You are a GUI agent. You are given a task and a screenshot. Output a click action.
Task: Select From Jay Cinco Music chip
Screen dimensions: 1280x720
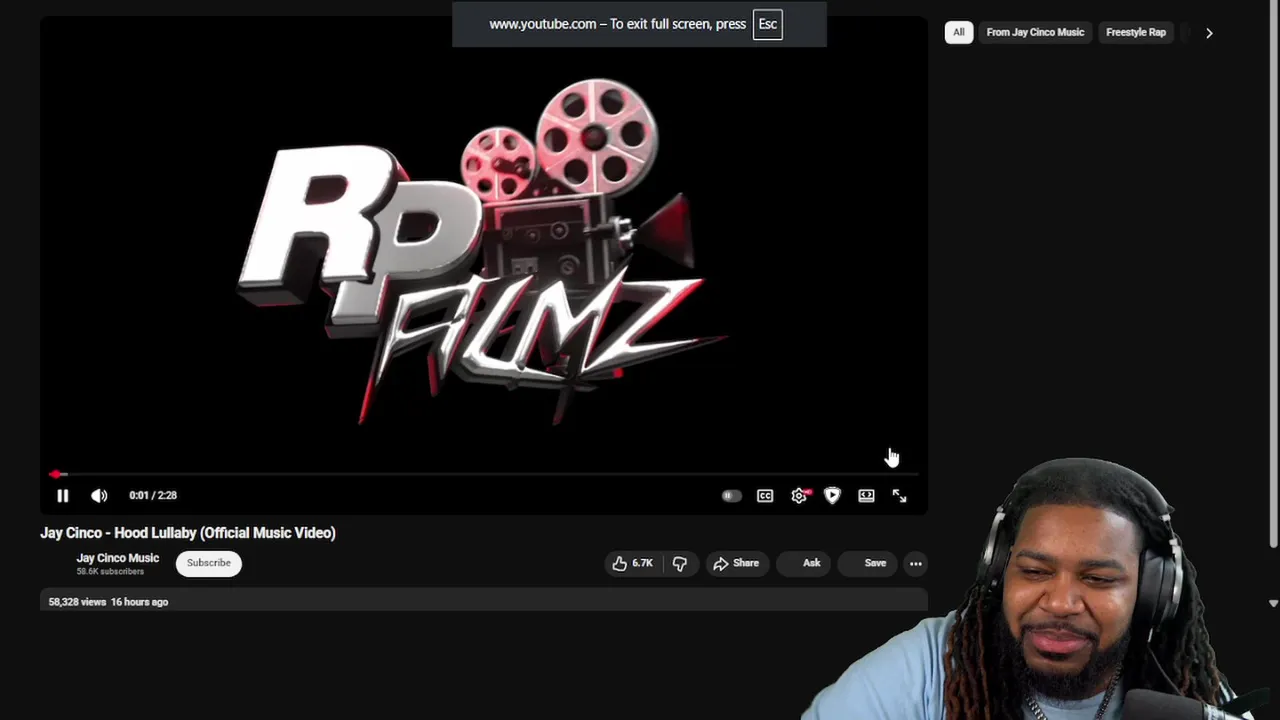[1035, 32]
